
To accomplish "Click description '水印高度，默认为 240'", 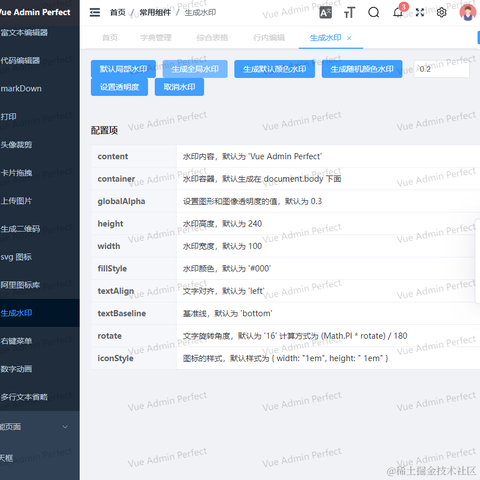I will [222, 224].
